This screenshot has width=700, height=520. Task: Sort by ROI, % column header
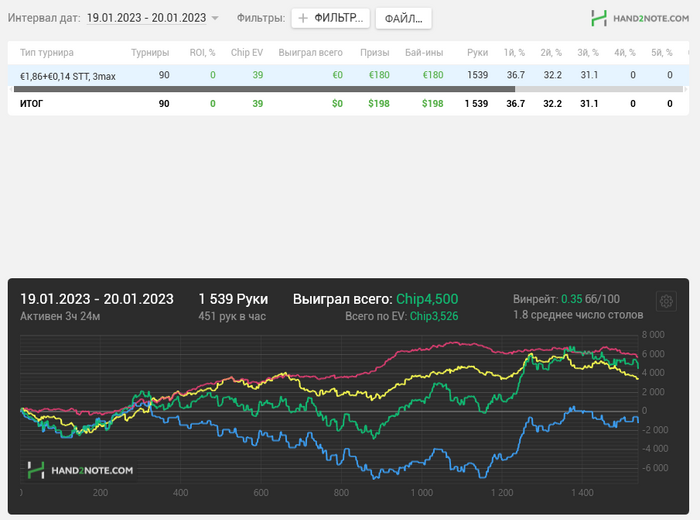(202, 53)
